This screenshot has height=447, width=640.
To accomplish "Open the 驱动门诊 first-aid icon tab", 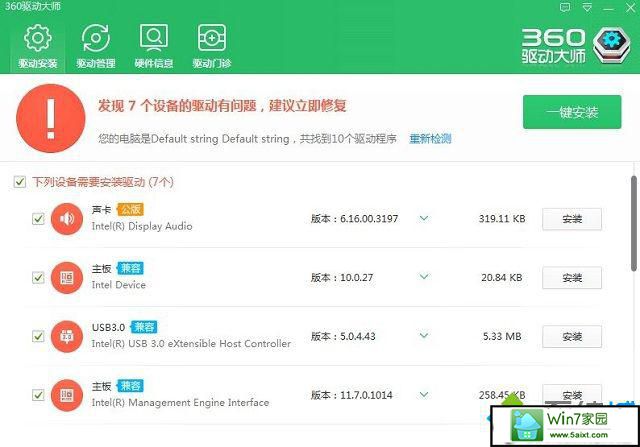I will (212, 46).
